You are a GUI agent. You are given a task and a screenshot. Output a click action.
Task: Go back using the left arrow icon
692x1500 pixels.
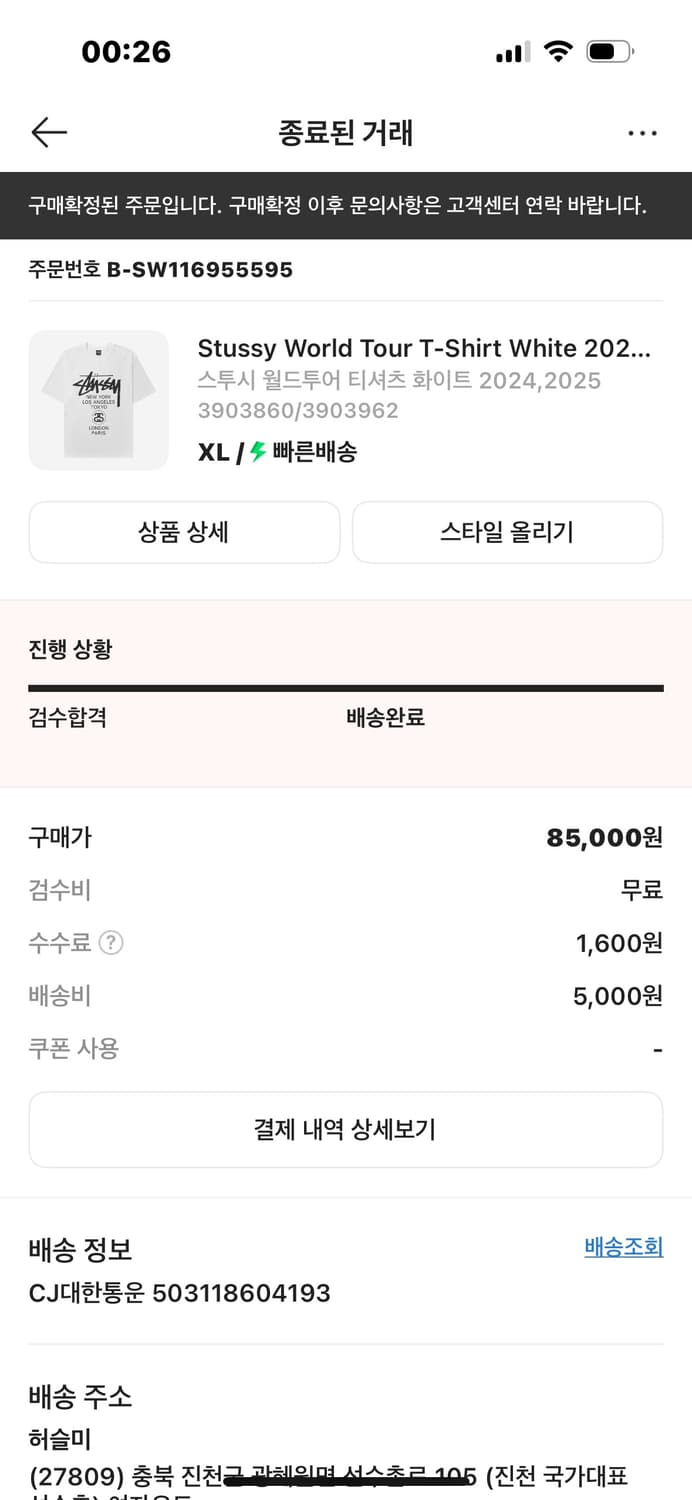tap(48, 132)
